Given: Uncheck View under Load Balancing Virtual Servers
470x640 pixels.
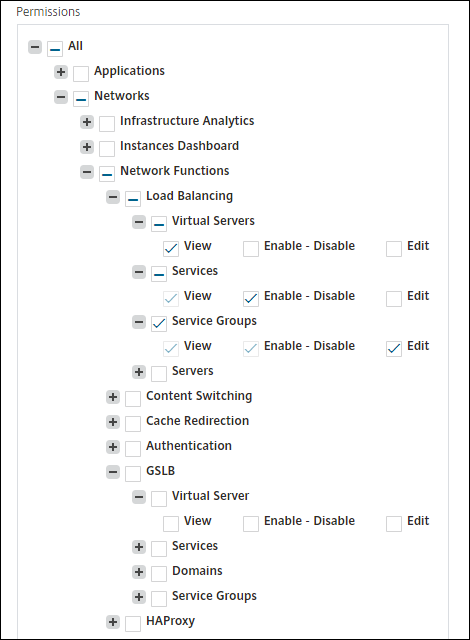Looking at the screenshot, I should pos(171,249).
